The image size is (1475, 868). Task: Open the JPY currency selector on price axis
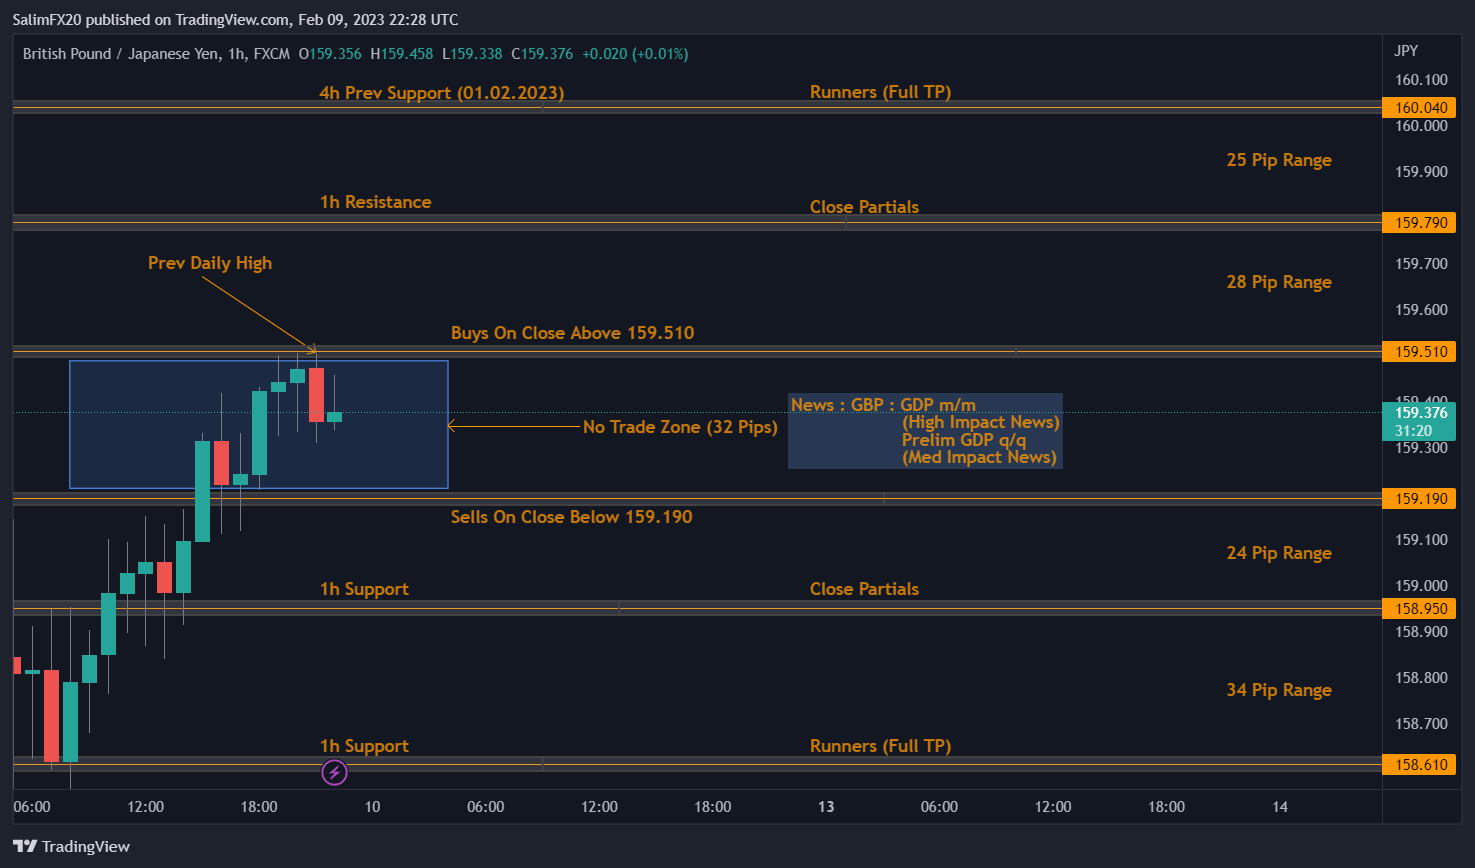pyautogui.click(x=1406, y=51)
